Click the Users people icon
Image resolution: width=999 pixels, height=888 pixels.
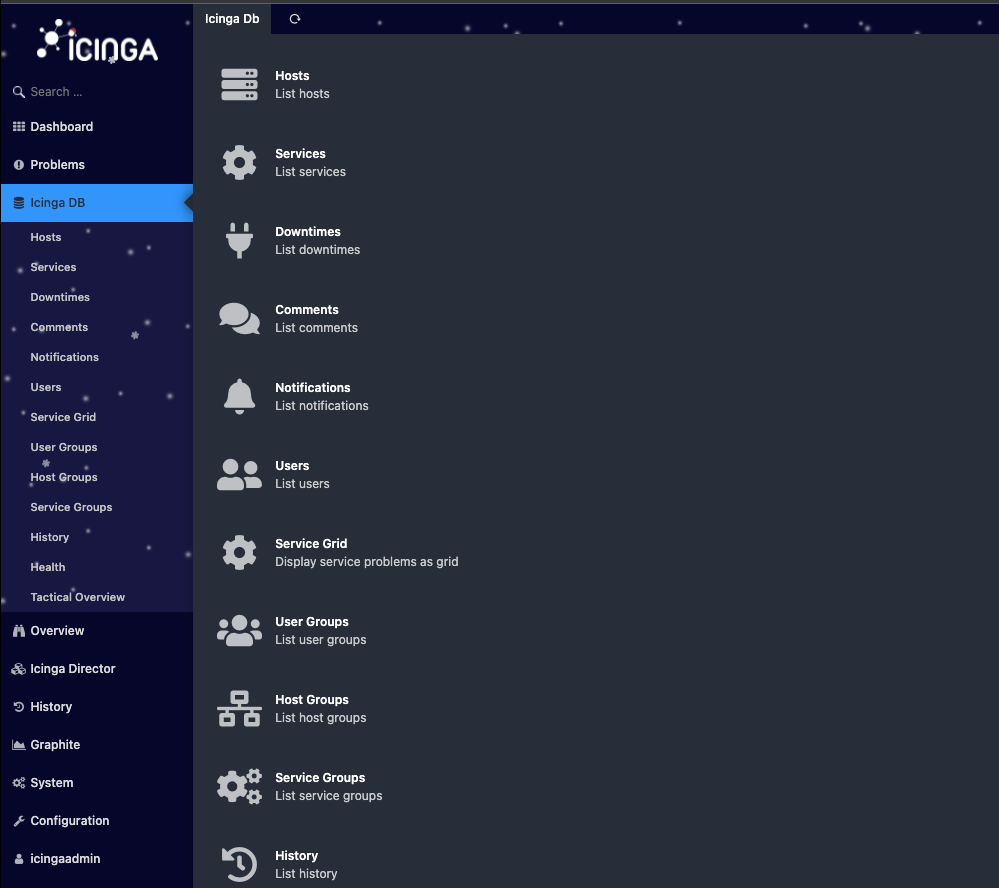pos(240,475)
